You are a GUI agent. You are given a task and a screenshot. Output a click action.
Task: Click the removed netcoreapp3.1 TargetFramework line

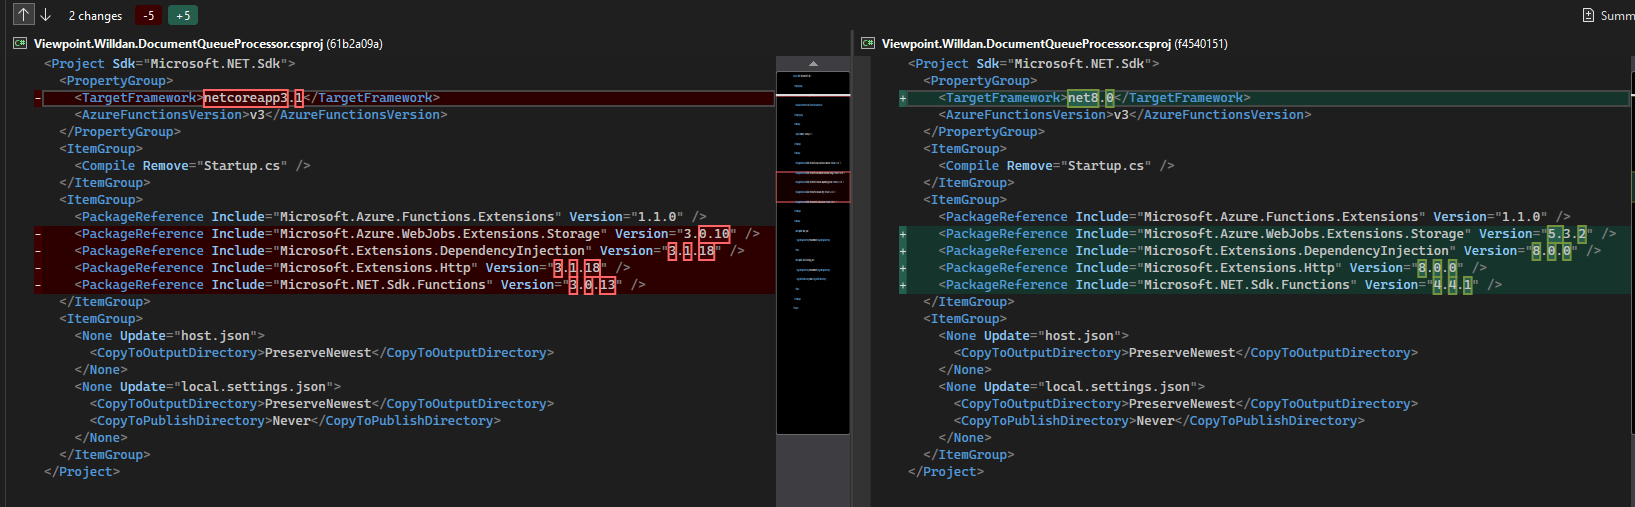(x=257, y=98)
